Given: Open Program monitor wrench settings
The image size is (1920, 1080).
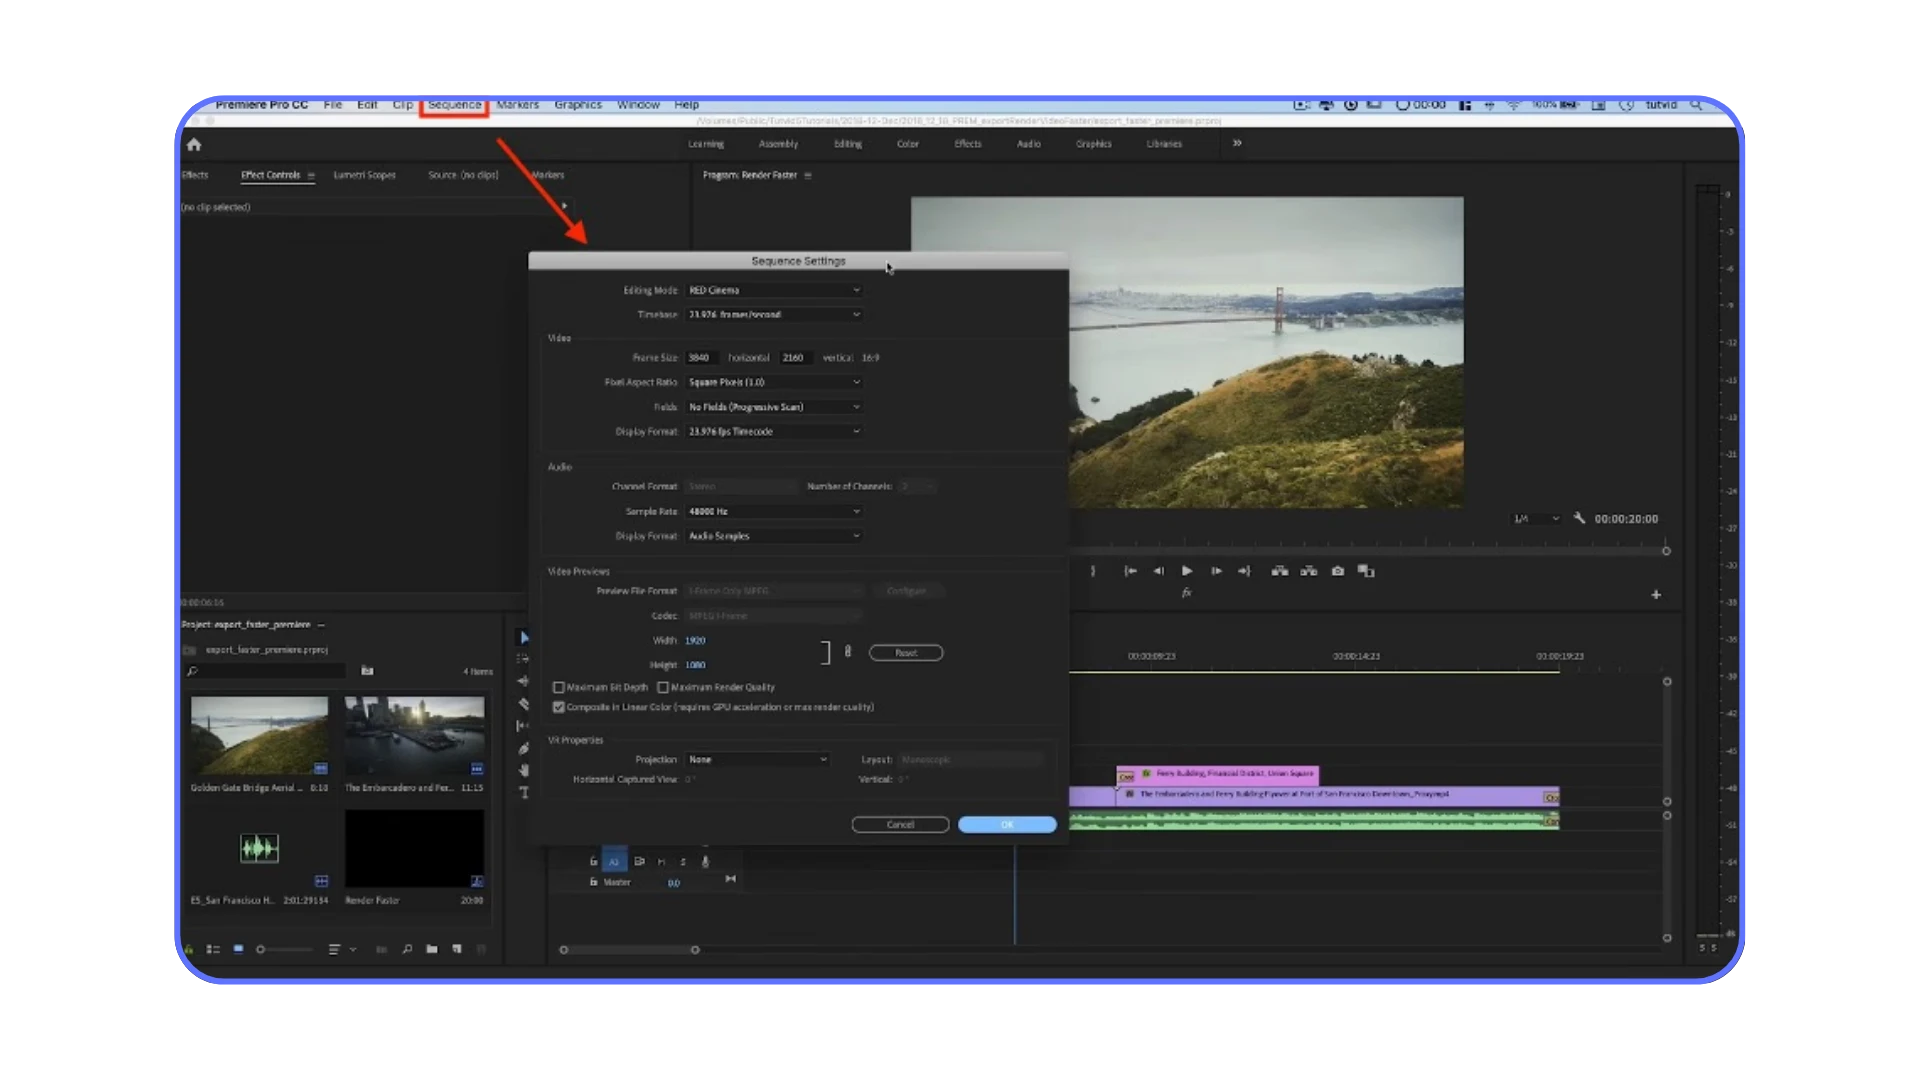Looking at the screenshot, I should pos(1579,518).
